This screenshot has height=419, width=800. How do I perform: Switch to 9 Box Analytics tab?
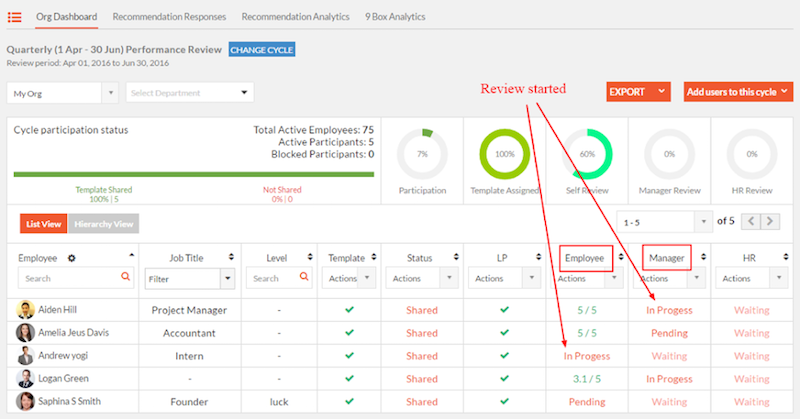pos(395,17)
